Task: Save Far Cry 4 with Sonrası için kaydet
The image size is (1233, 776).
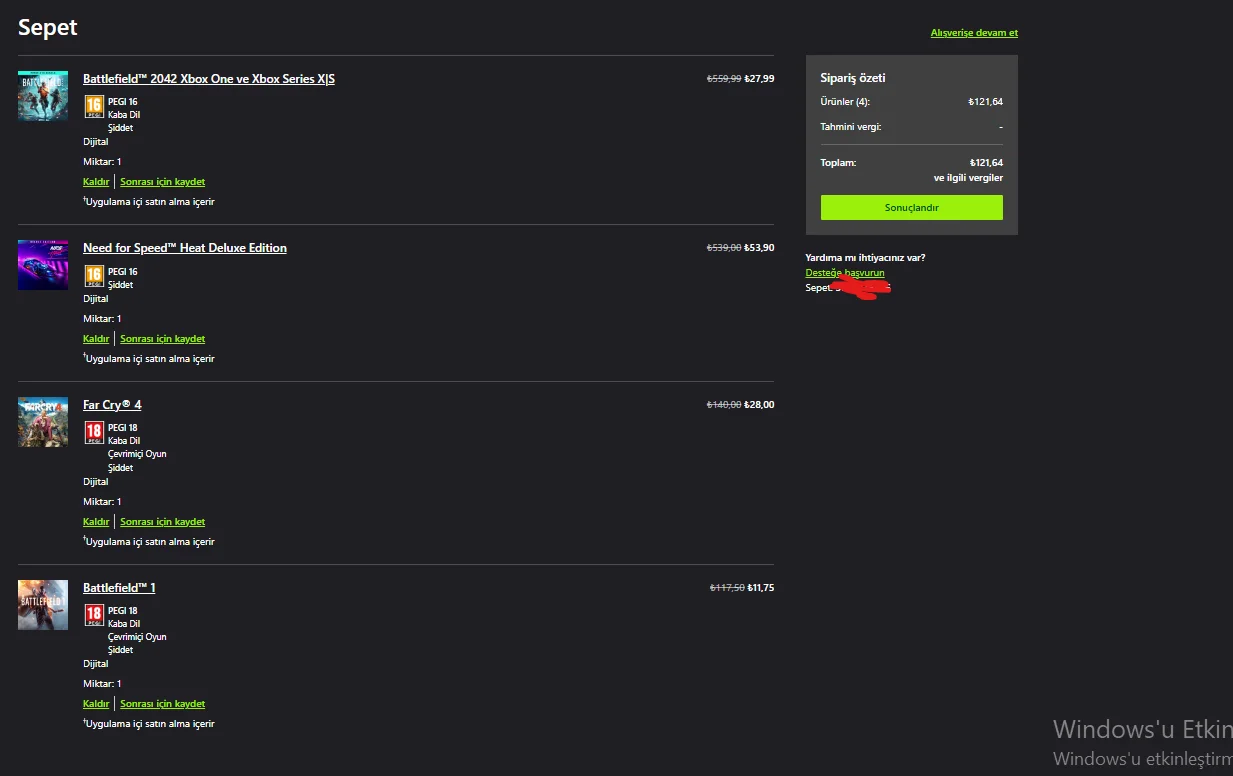Action: (x=163, y=522)
